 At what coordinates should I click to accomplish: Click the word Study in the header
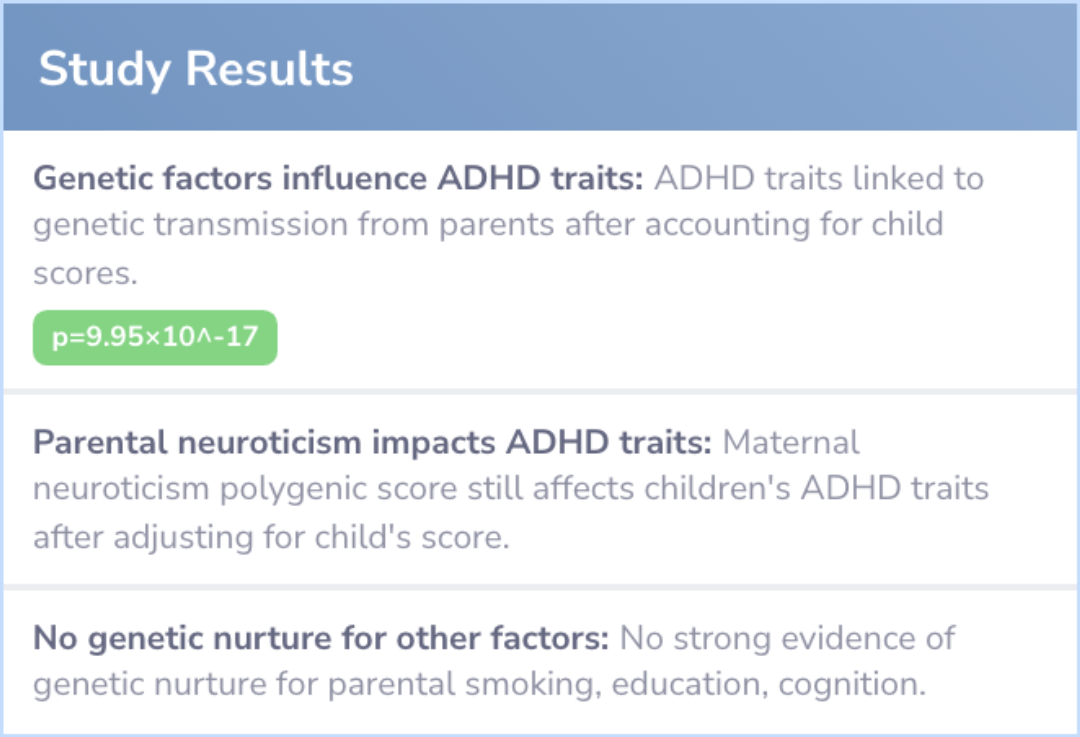click(105, 70)
